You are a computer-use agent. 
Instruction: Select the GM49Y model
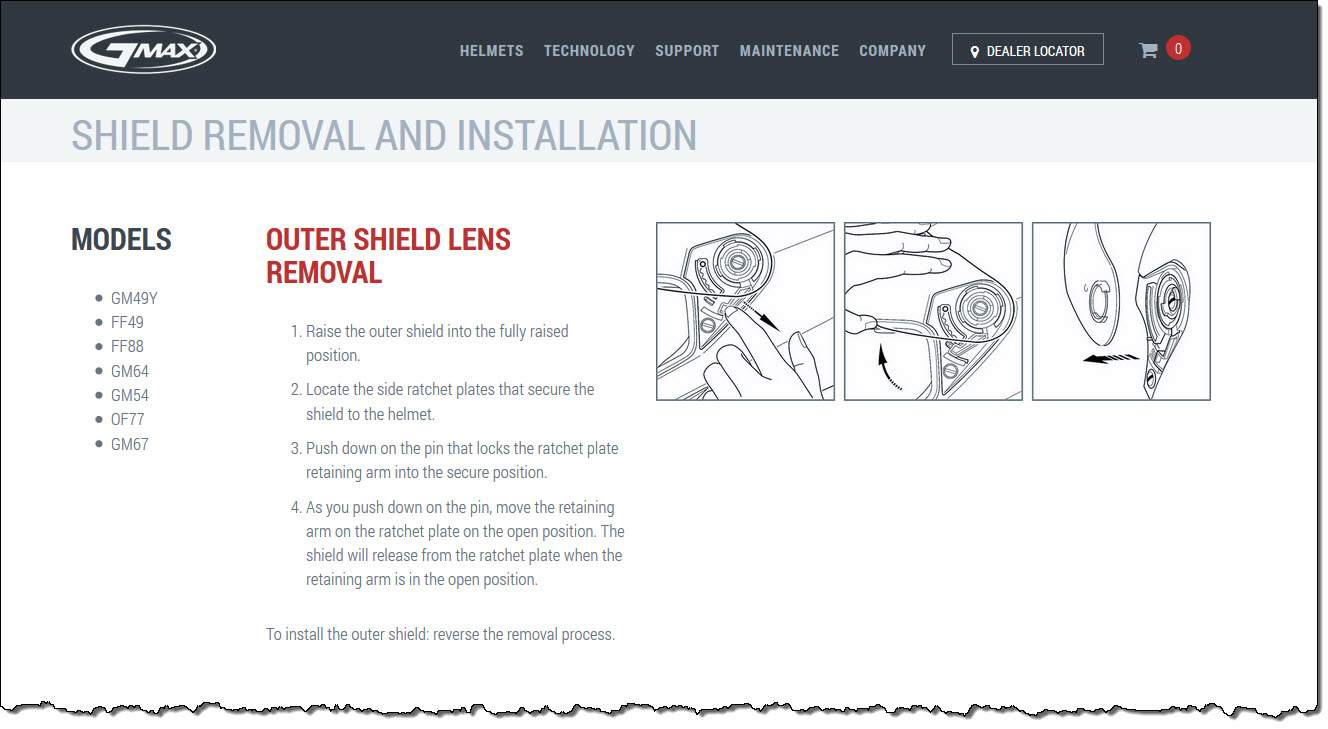(134, 298)
